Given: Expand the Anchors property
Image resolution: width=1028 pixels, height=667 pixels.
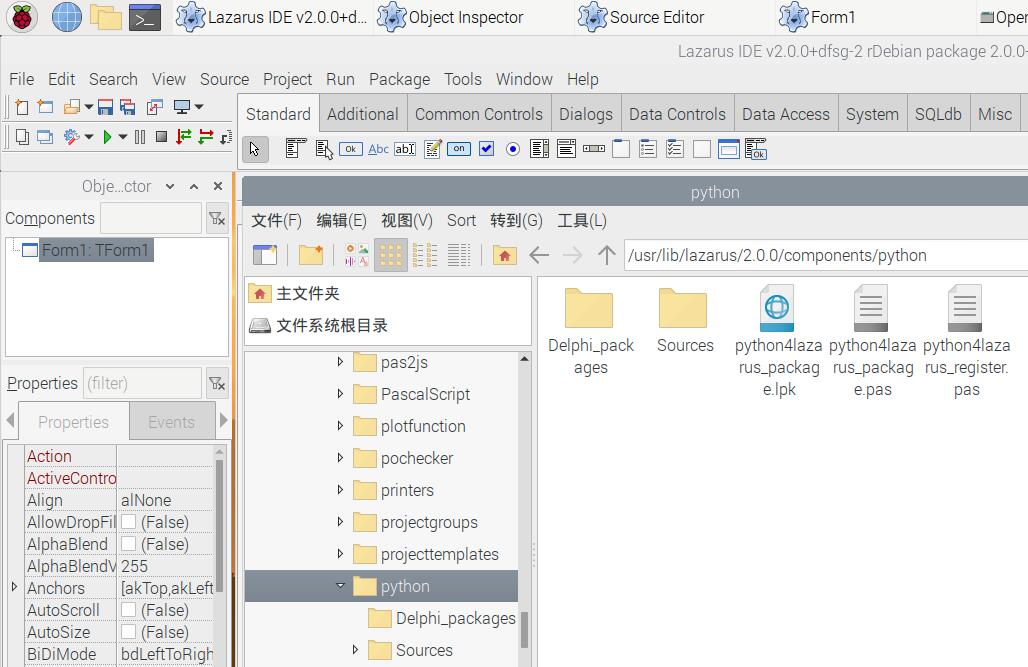Looking at the screenshot, I should tap(14, 587).
